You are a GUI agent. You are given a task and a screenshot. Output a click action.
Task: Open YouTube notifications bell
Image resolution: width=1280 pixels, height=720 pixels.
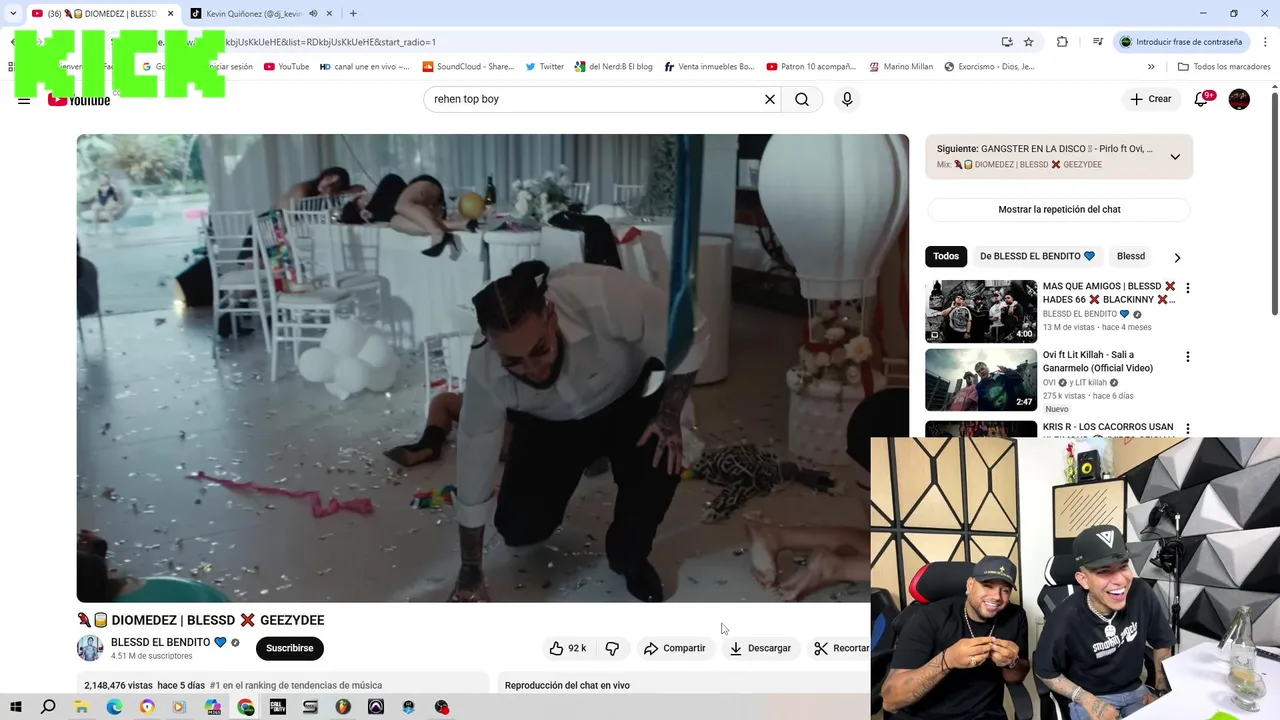point(1202,99)
